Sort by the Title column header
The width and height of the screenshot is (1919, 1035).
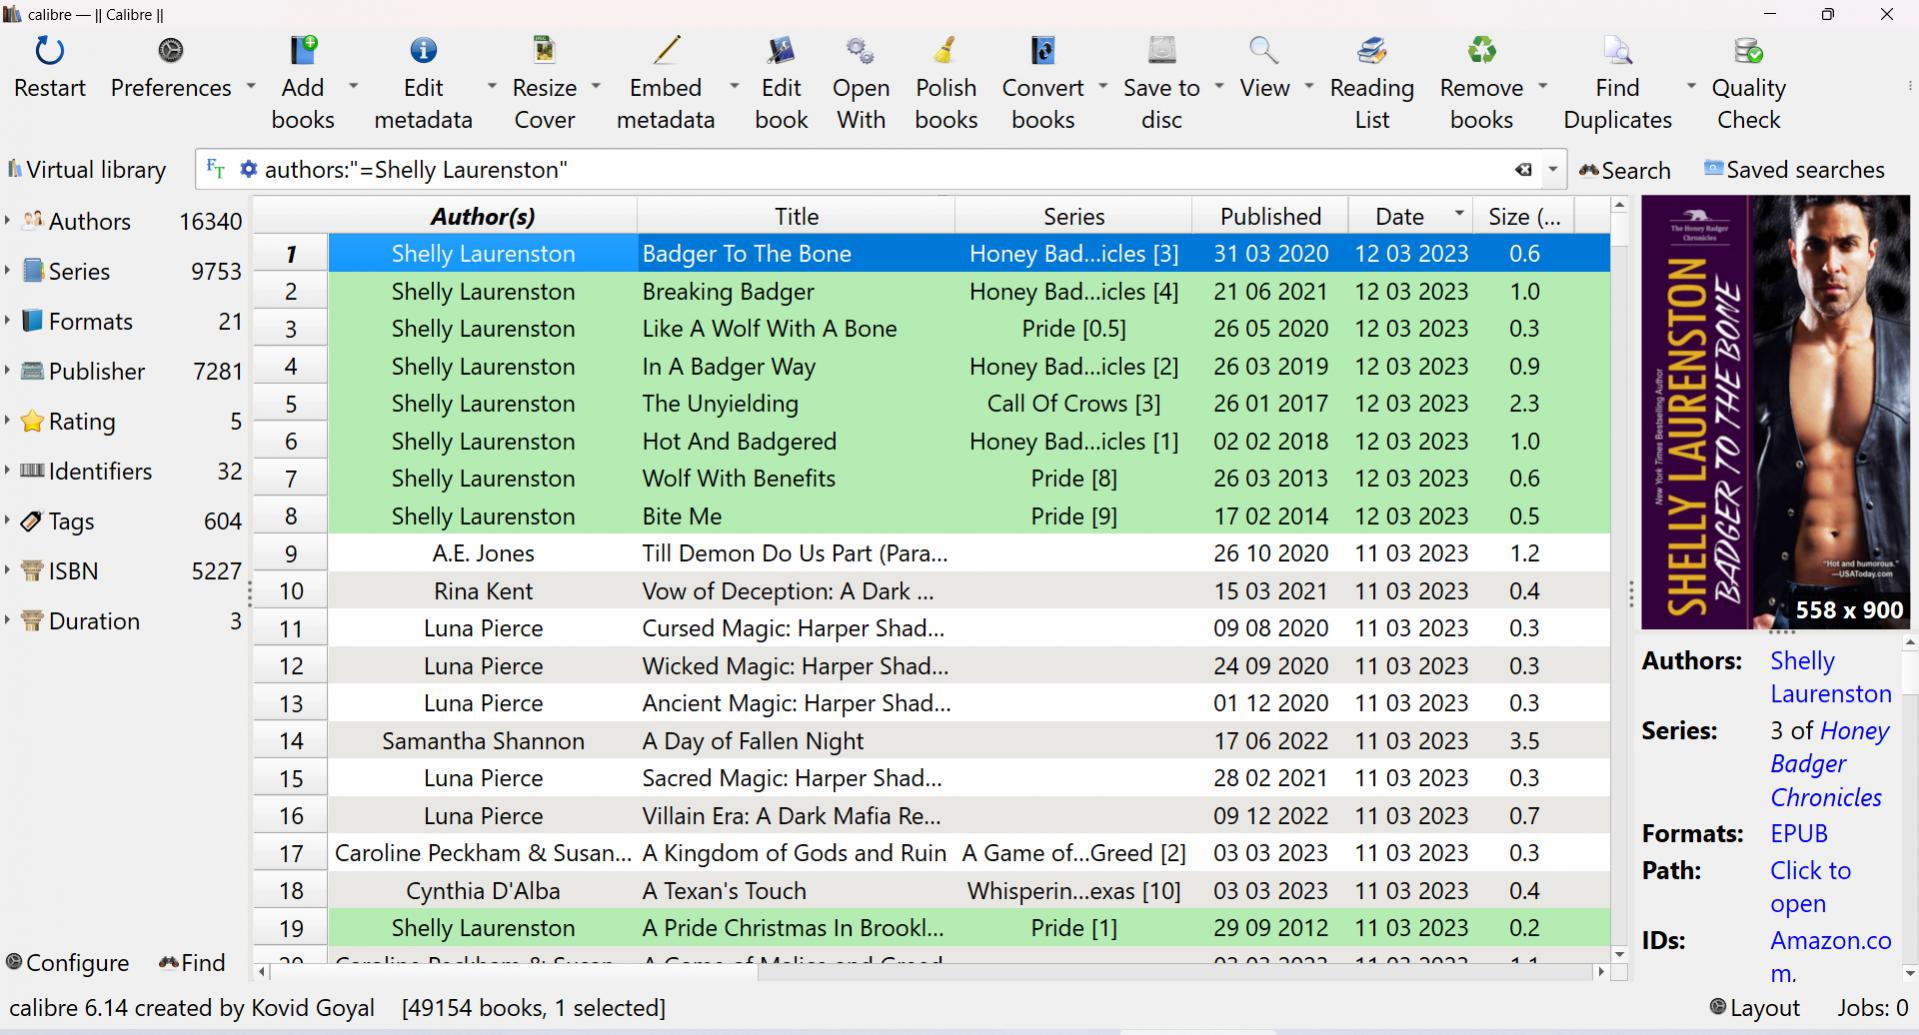click(x=796, y=217)
